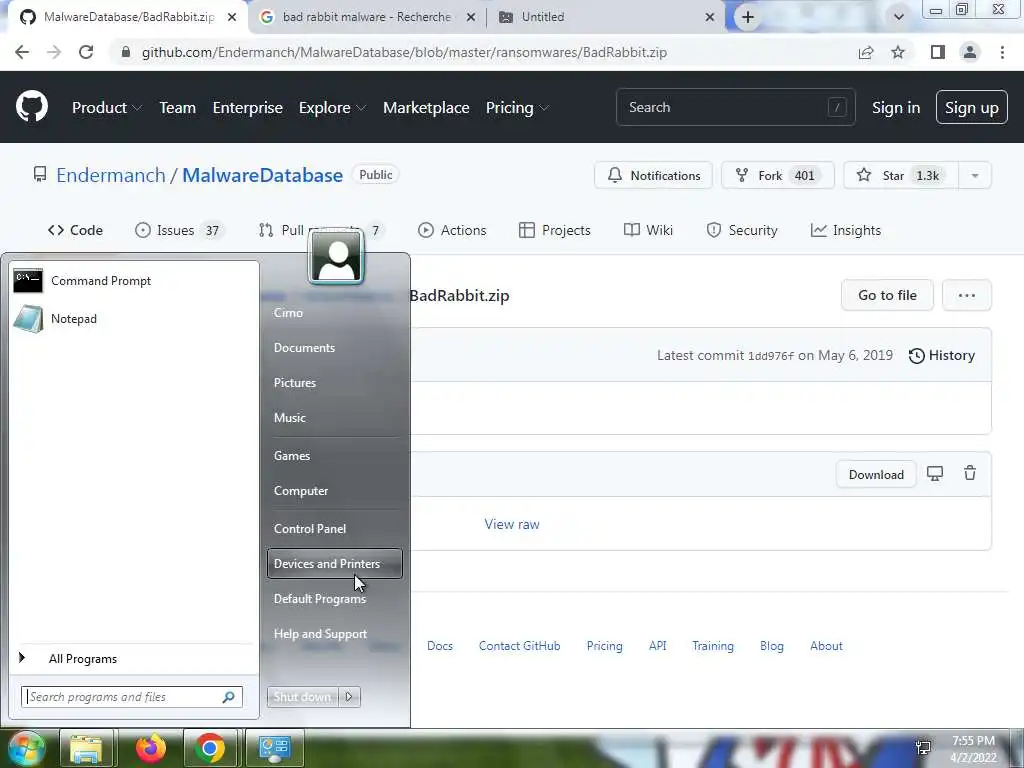Open Chrome side panel icon
Image resolution: width=1024 pixels, height=768 pixels.
click(x=937, y=52)
